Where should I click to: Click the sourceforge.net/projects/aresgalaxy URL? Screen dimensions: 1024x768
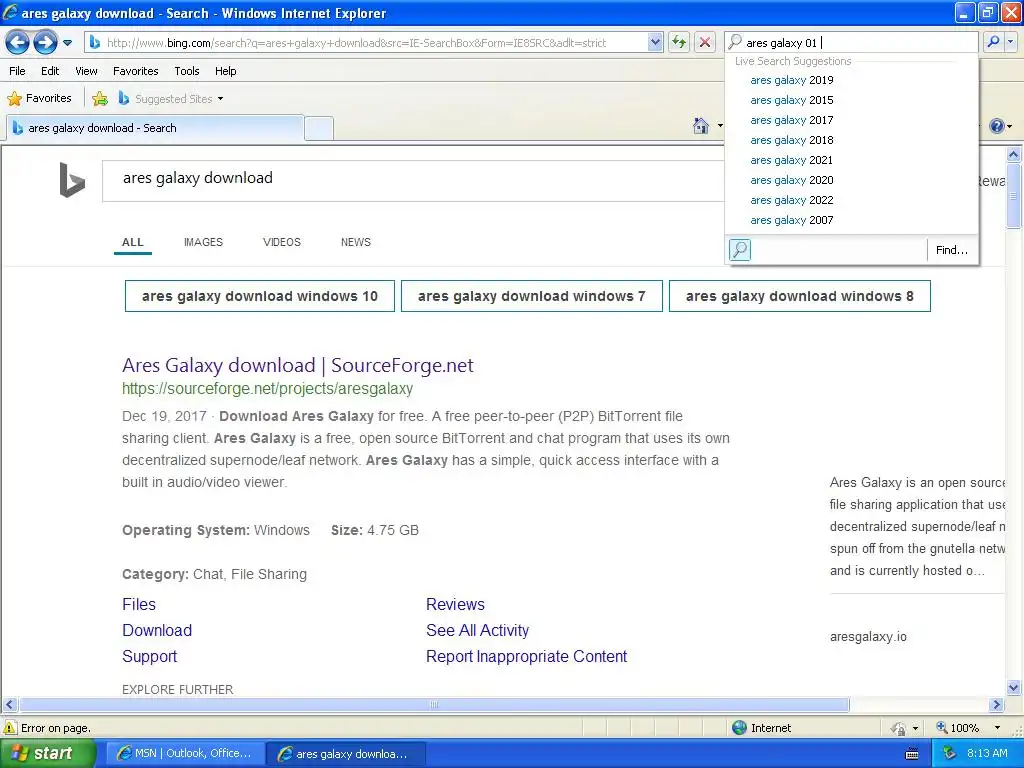[x=268, y=389]
